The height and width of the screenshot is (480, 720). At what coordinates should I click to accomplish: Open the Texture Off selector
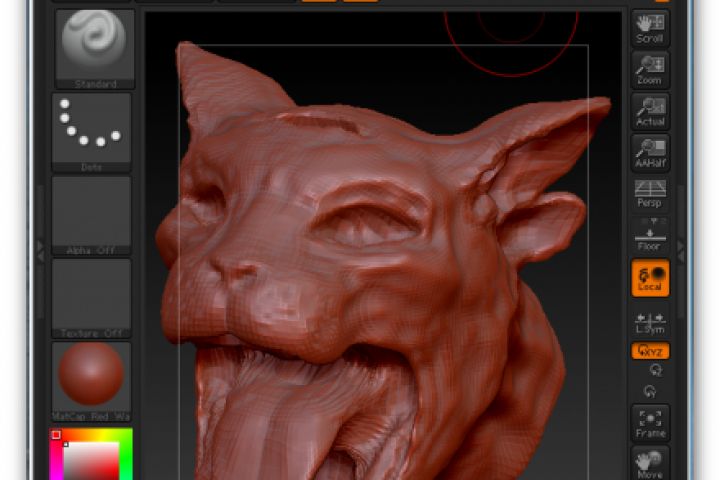coord(91,299)
